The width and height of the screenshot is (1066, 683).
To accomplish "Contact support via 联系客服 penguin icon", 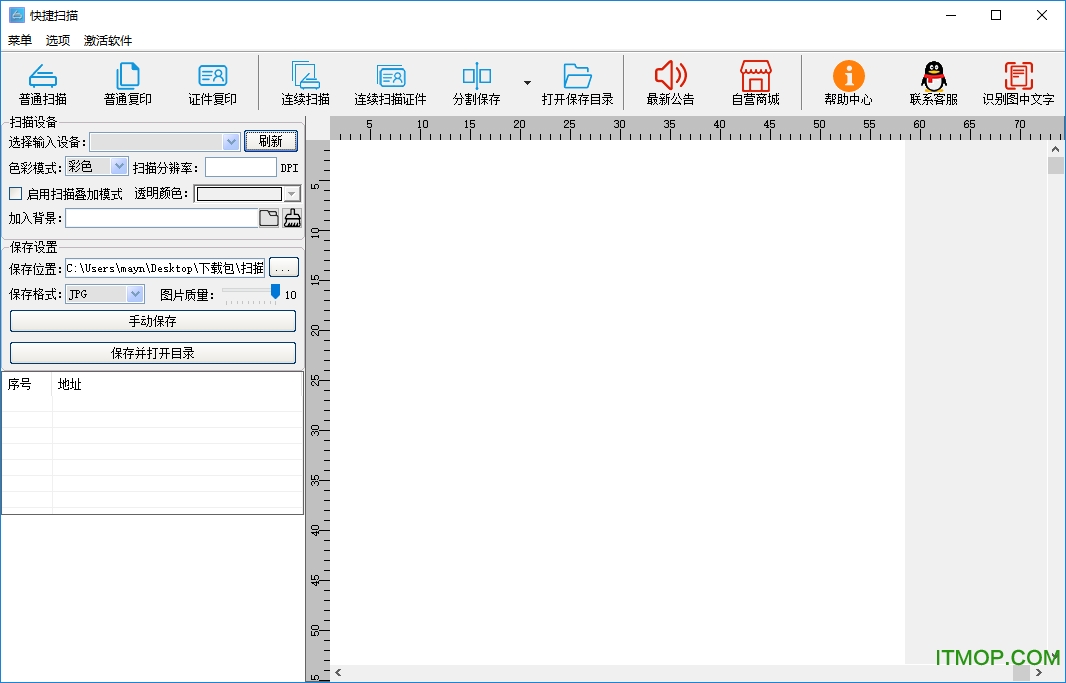I will coord(933,76).
